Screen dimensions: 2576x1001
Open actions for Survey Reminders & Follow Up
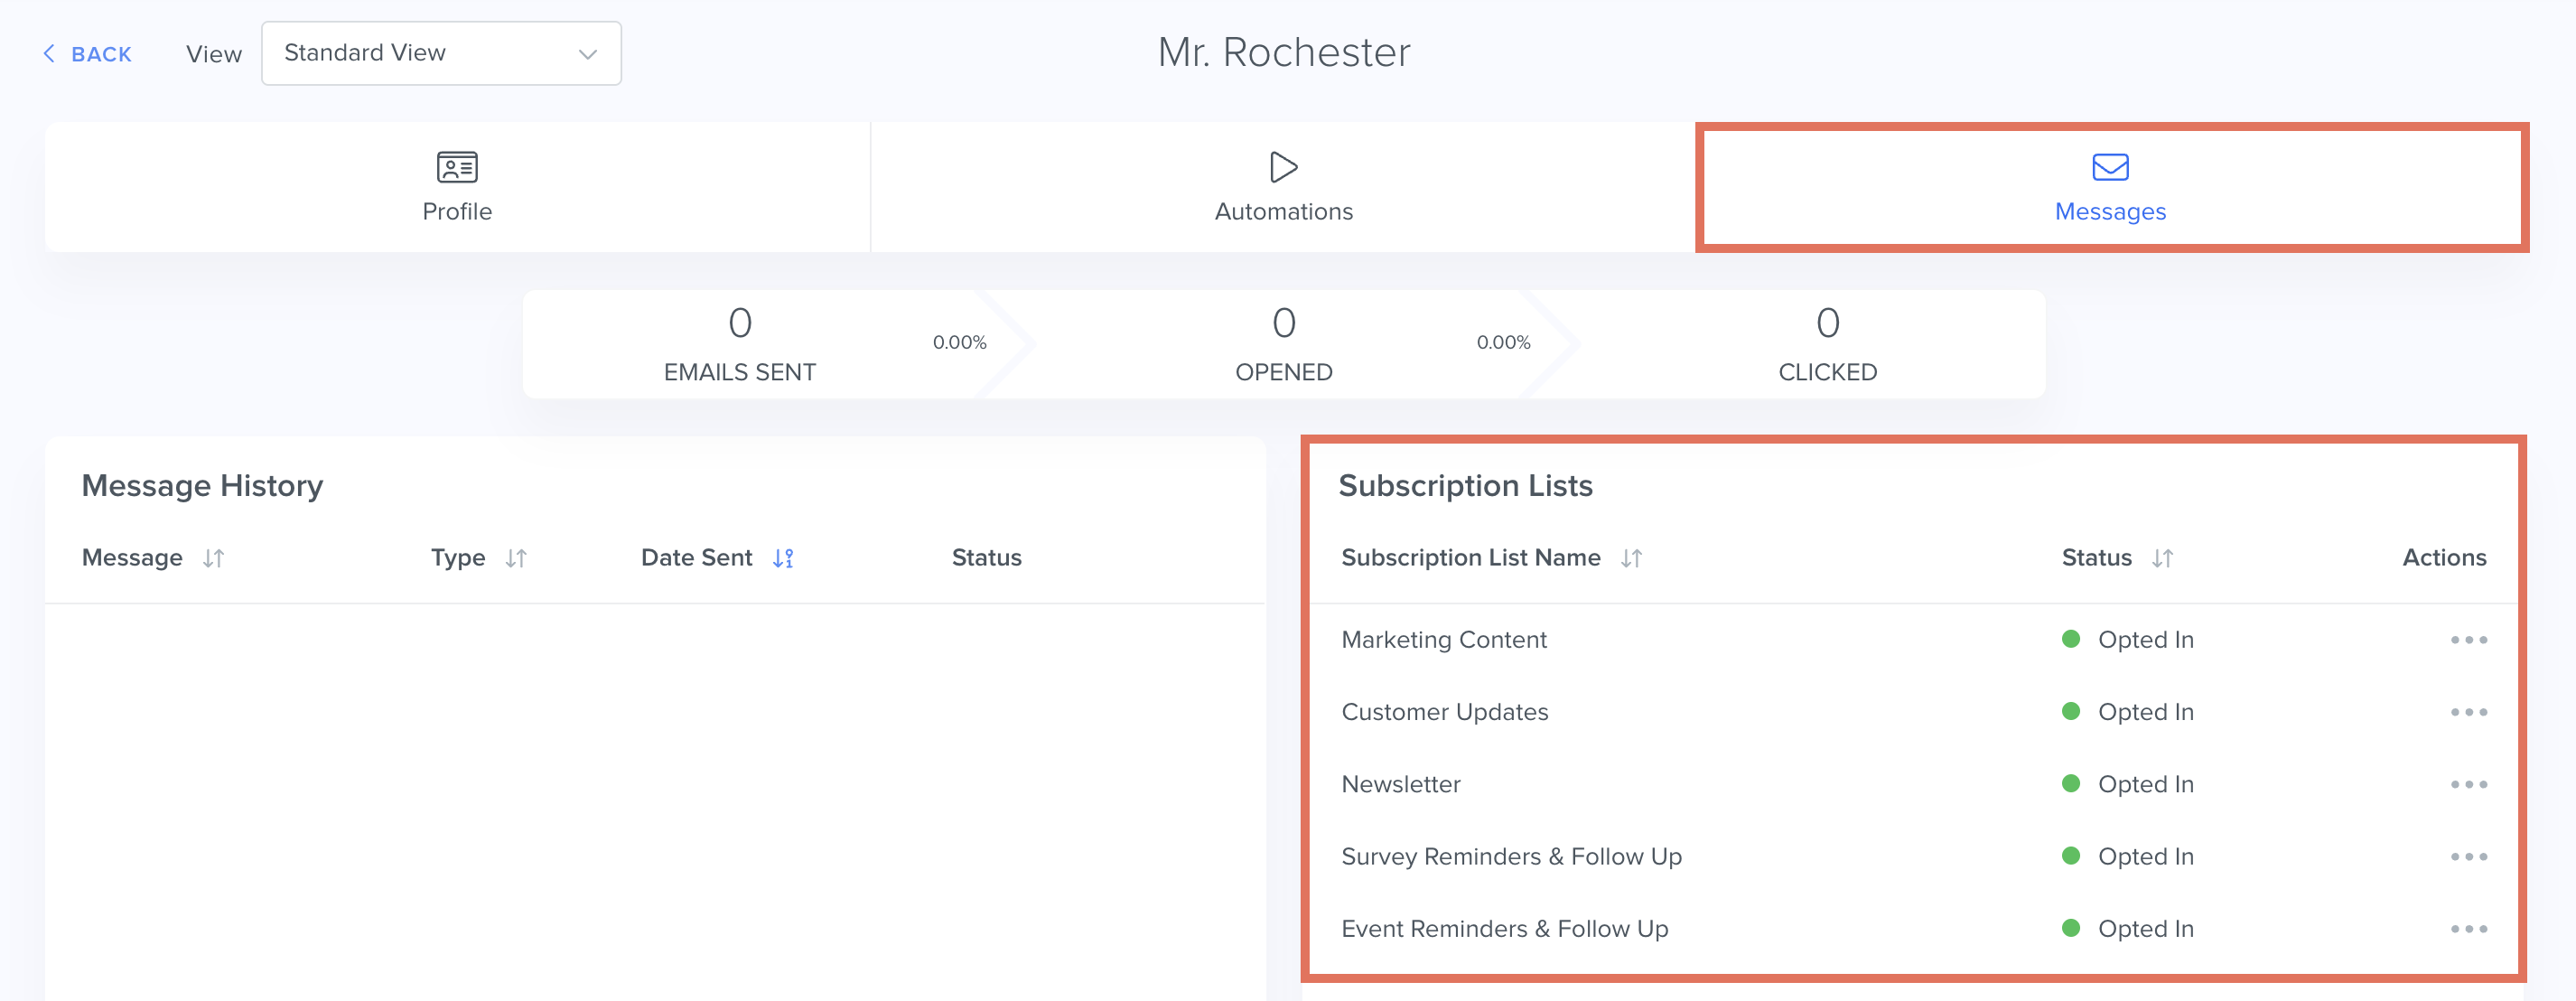pyautogui.click(x=2468, y=857)
